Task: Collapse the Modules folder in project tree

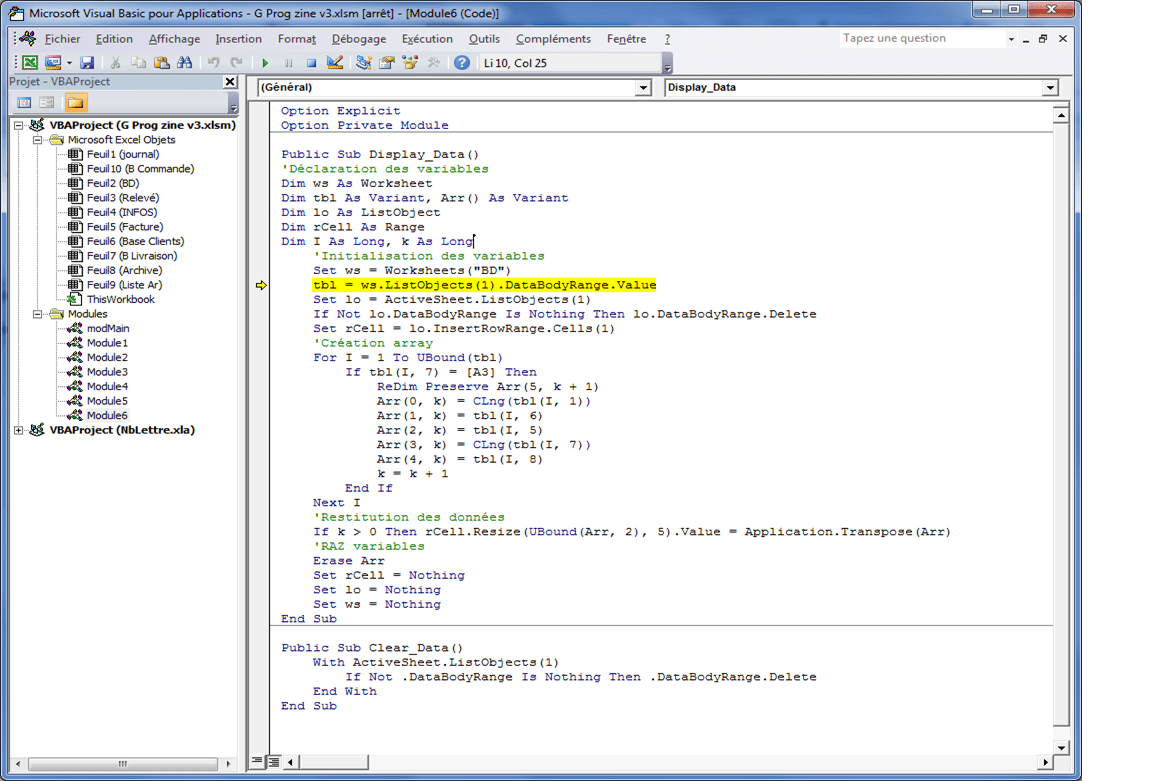Action: [x=38, y=314]
